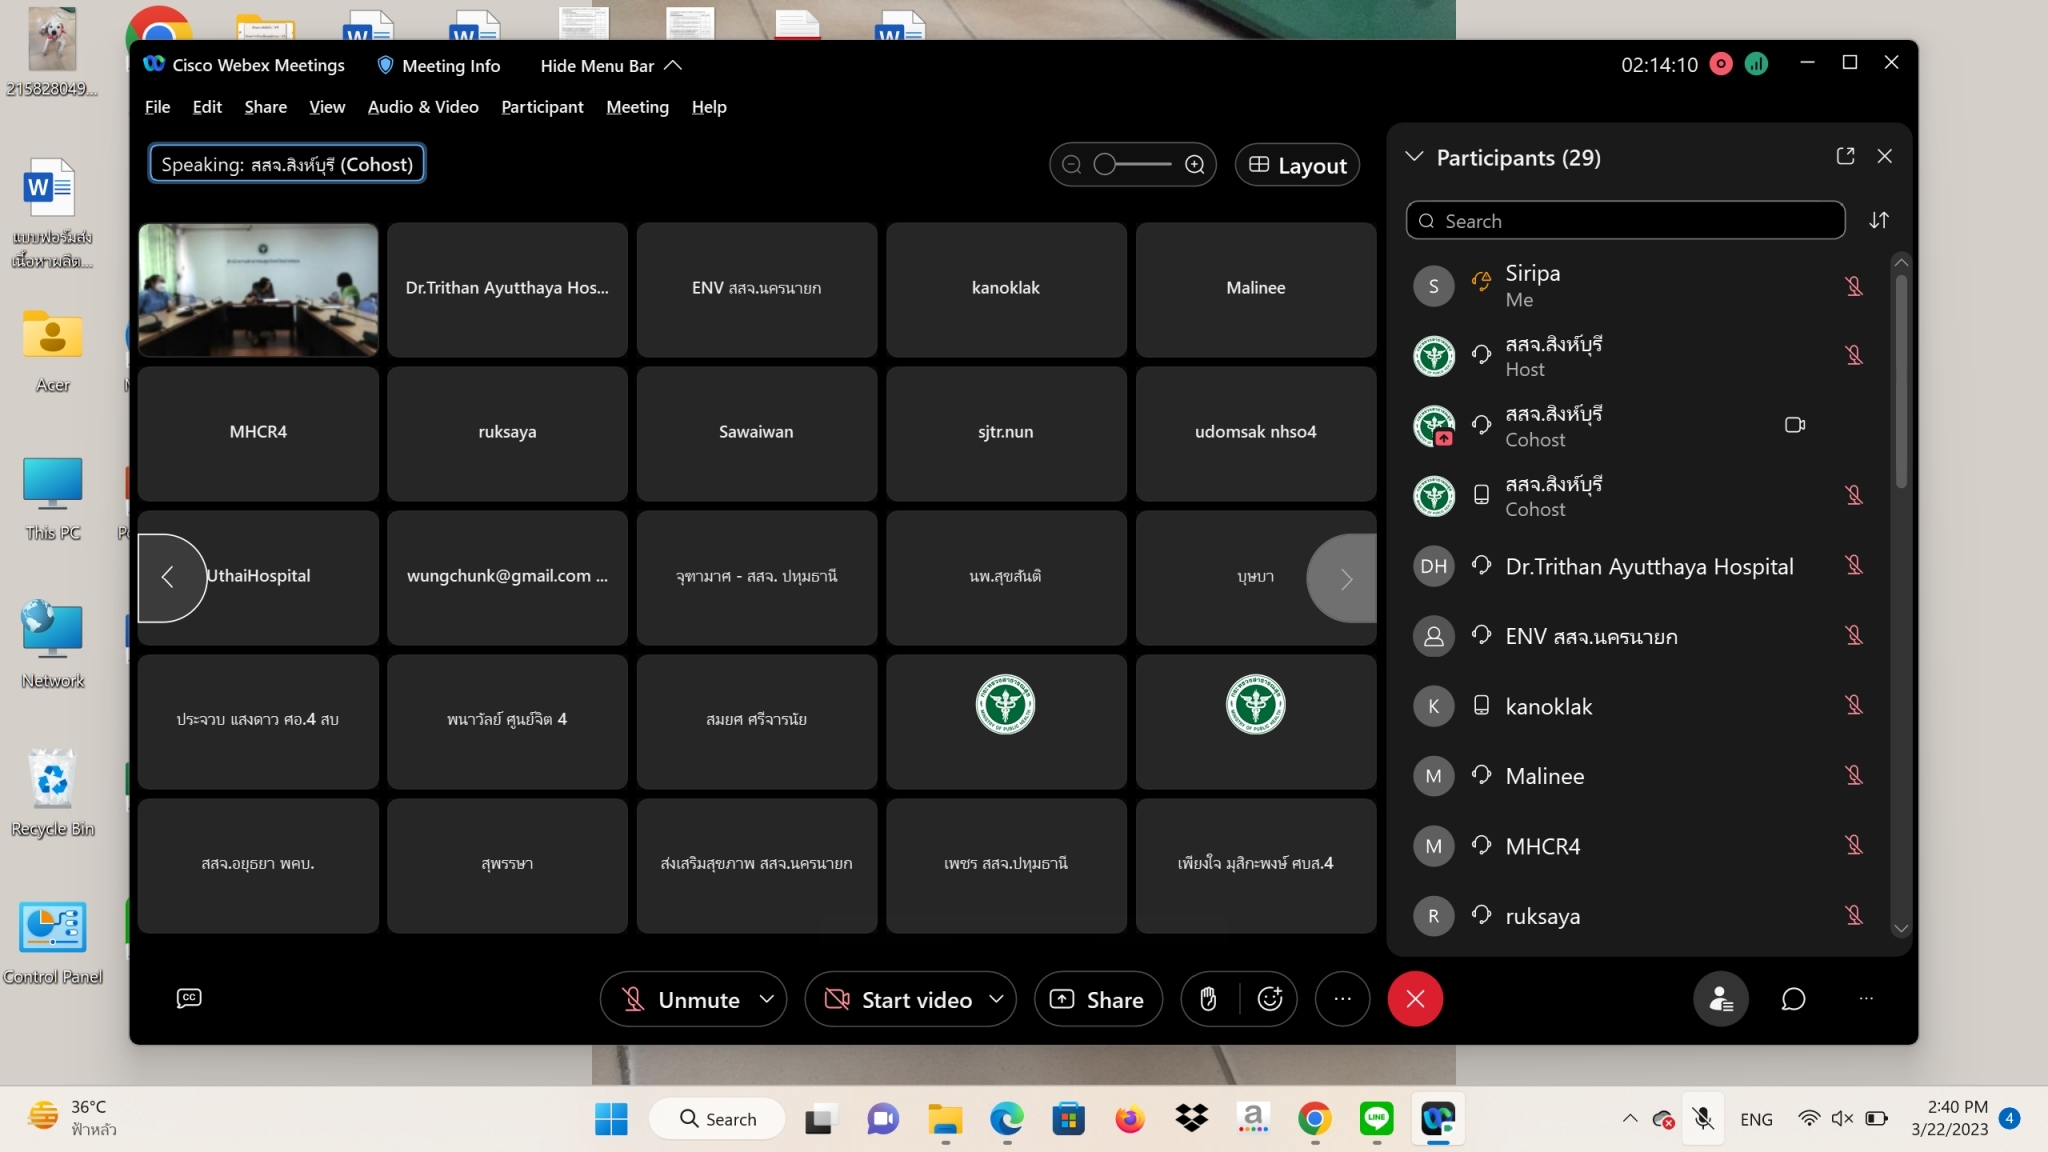Toggle mute icon on kanoklak row
2048x1152 pixels.
[x=1853, y=705]
